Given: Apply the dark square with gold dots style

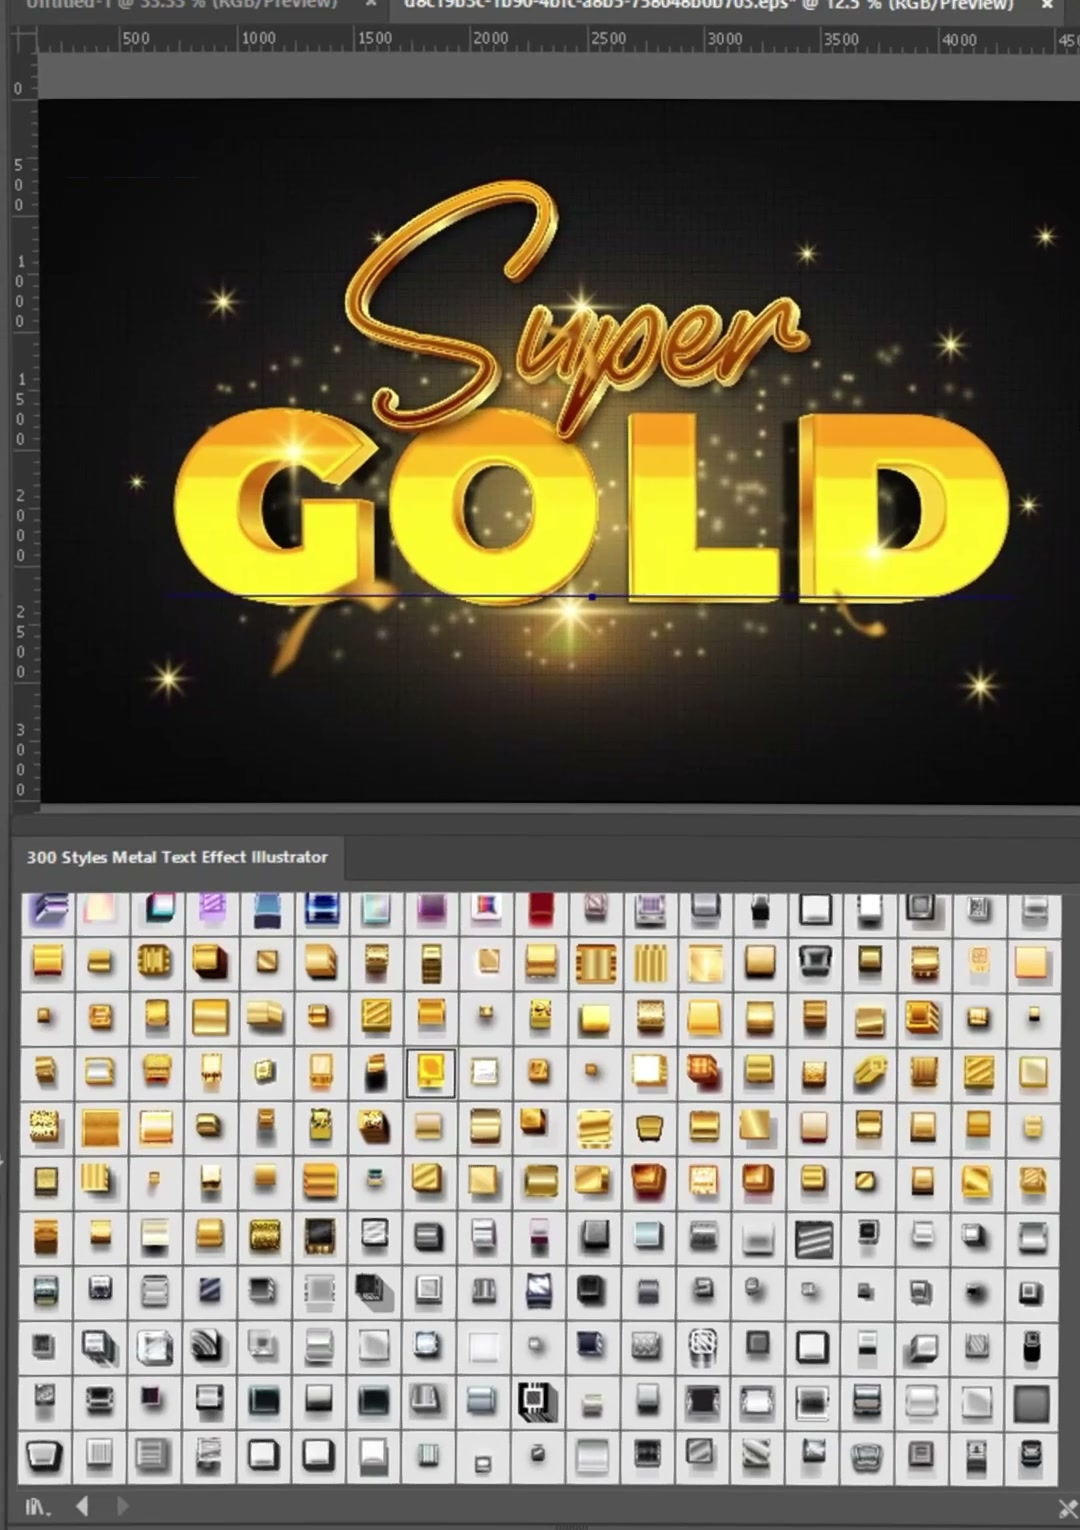Looking at the screenshot, I should coord(320,1237).
